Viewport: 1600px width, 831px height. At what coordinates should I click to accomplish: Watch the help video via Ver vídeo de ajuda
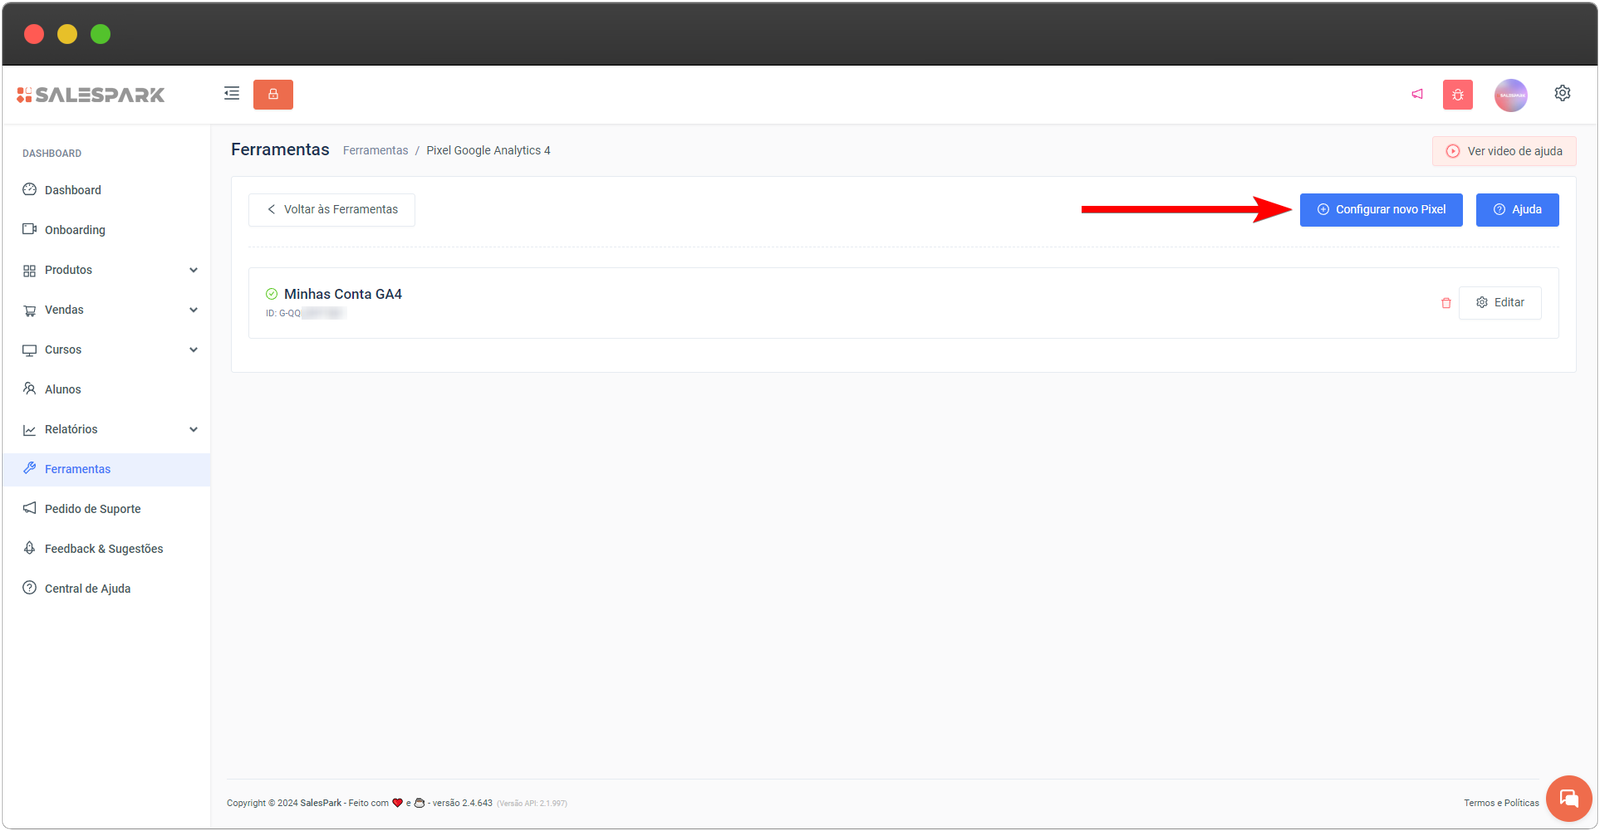click(1504, 151)
